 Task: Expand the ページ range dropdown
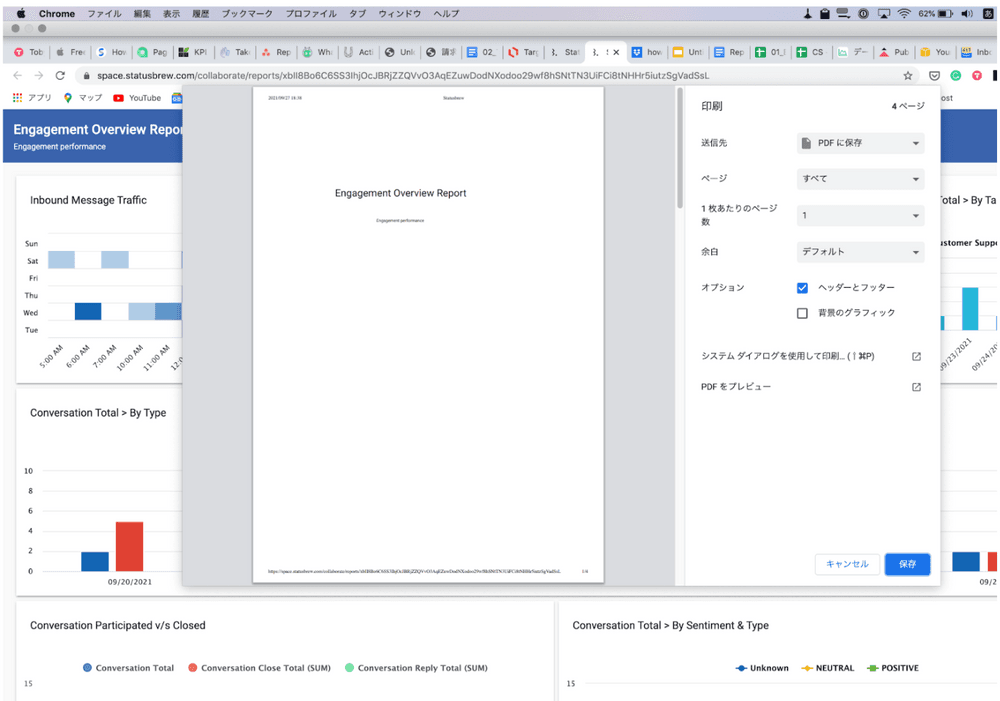pos(860,179)
